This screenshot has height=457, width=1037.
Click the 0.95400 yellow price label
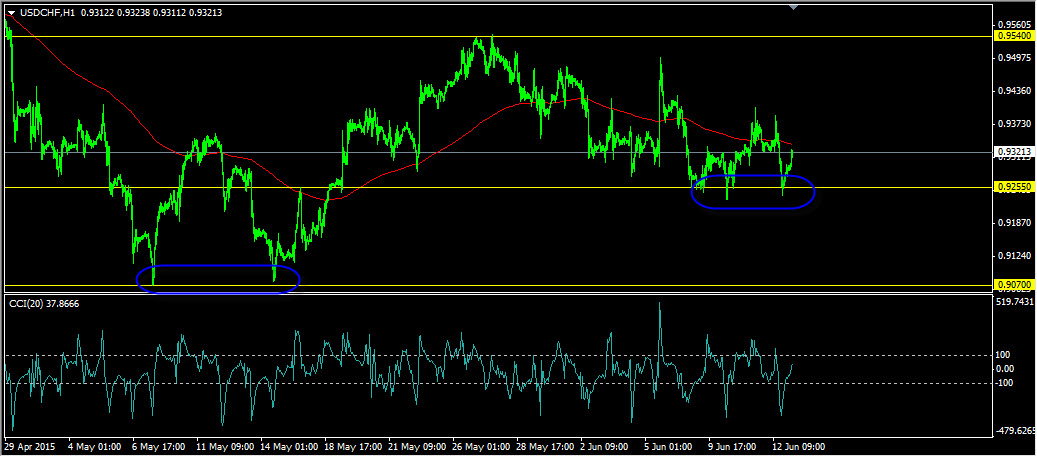point(1015,36)
